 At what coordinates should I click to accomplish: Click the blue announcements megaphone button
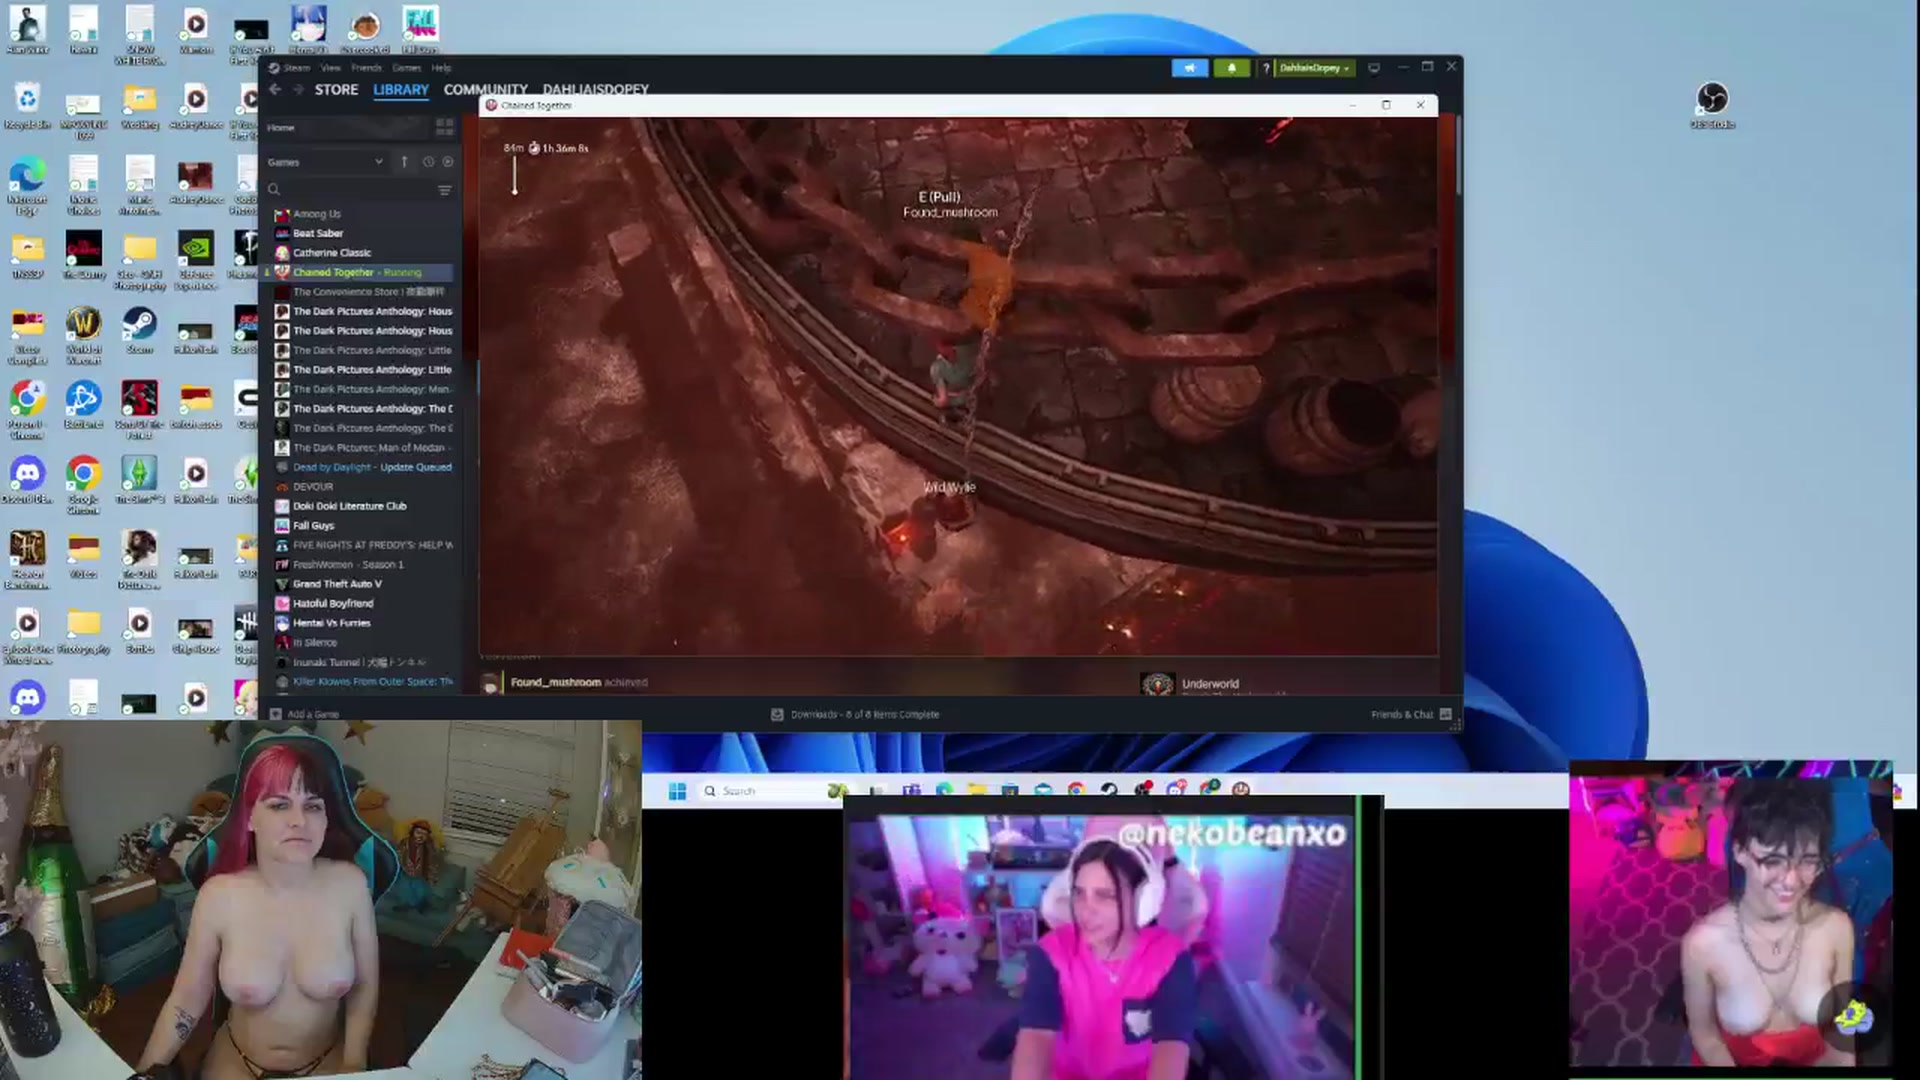click(1189, 68)
